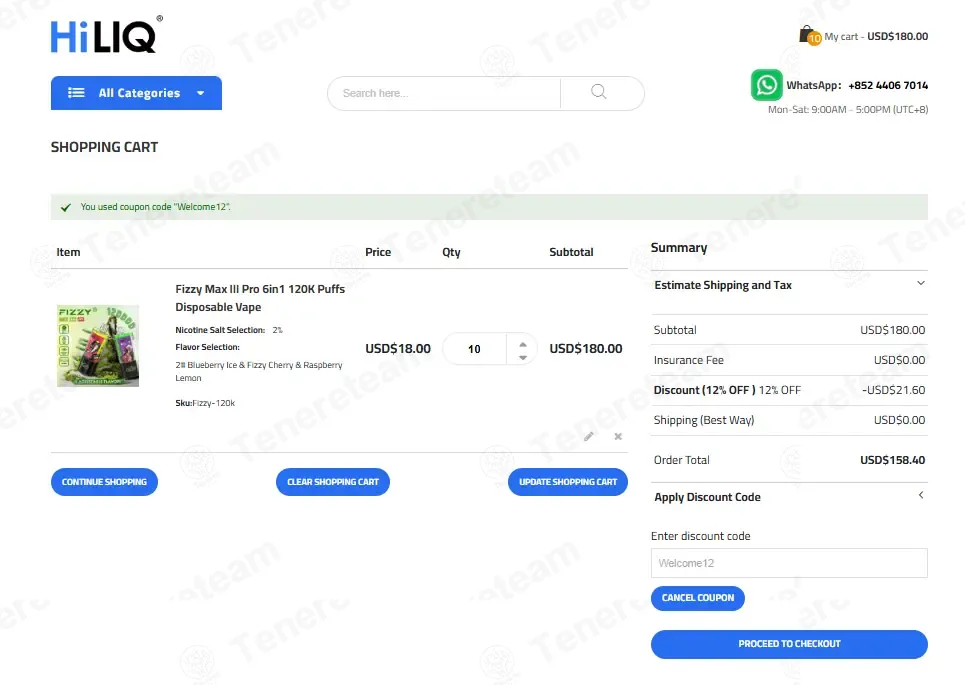Click the Update Shopping Cart button
The height and width of the screenshot is (685, 965).
[567, 482]
